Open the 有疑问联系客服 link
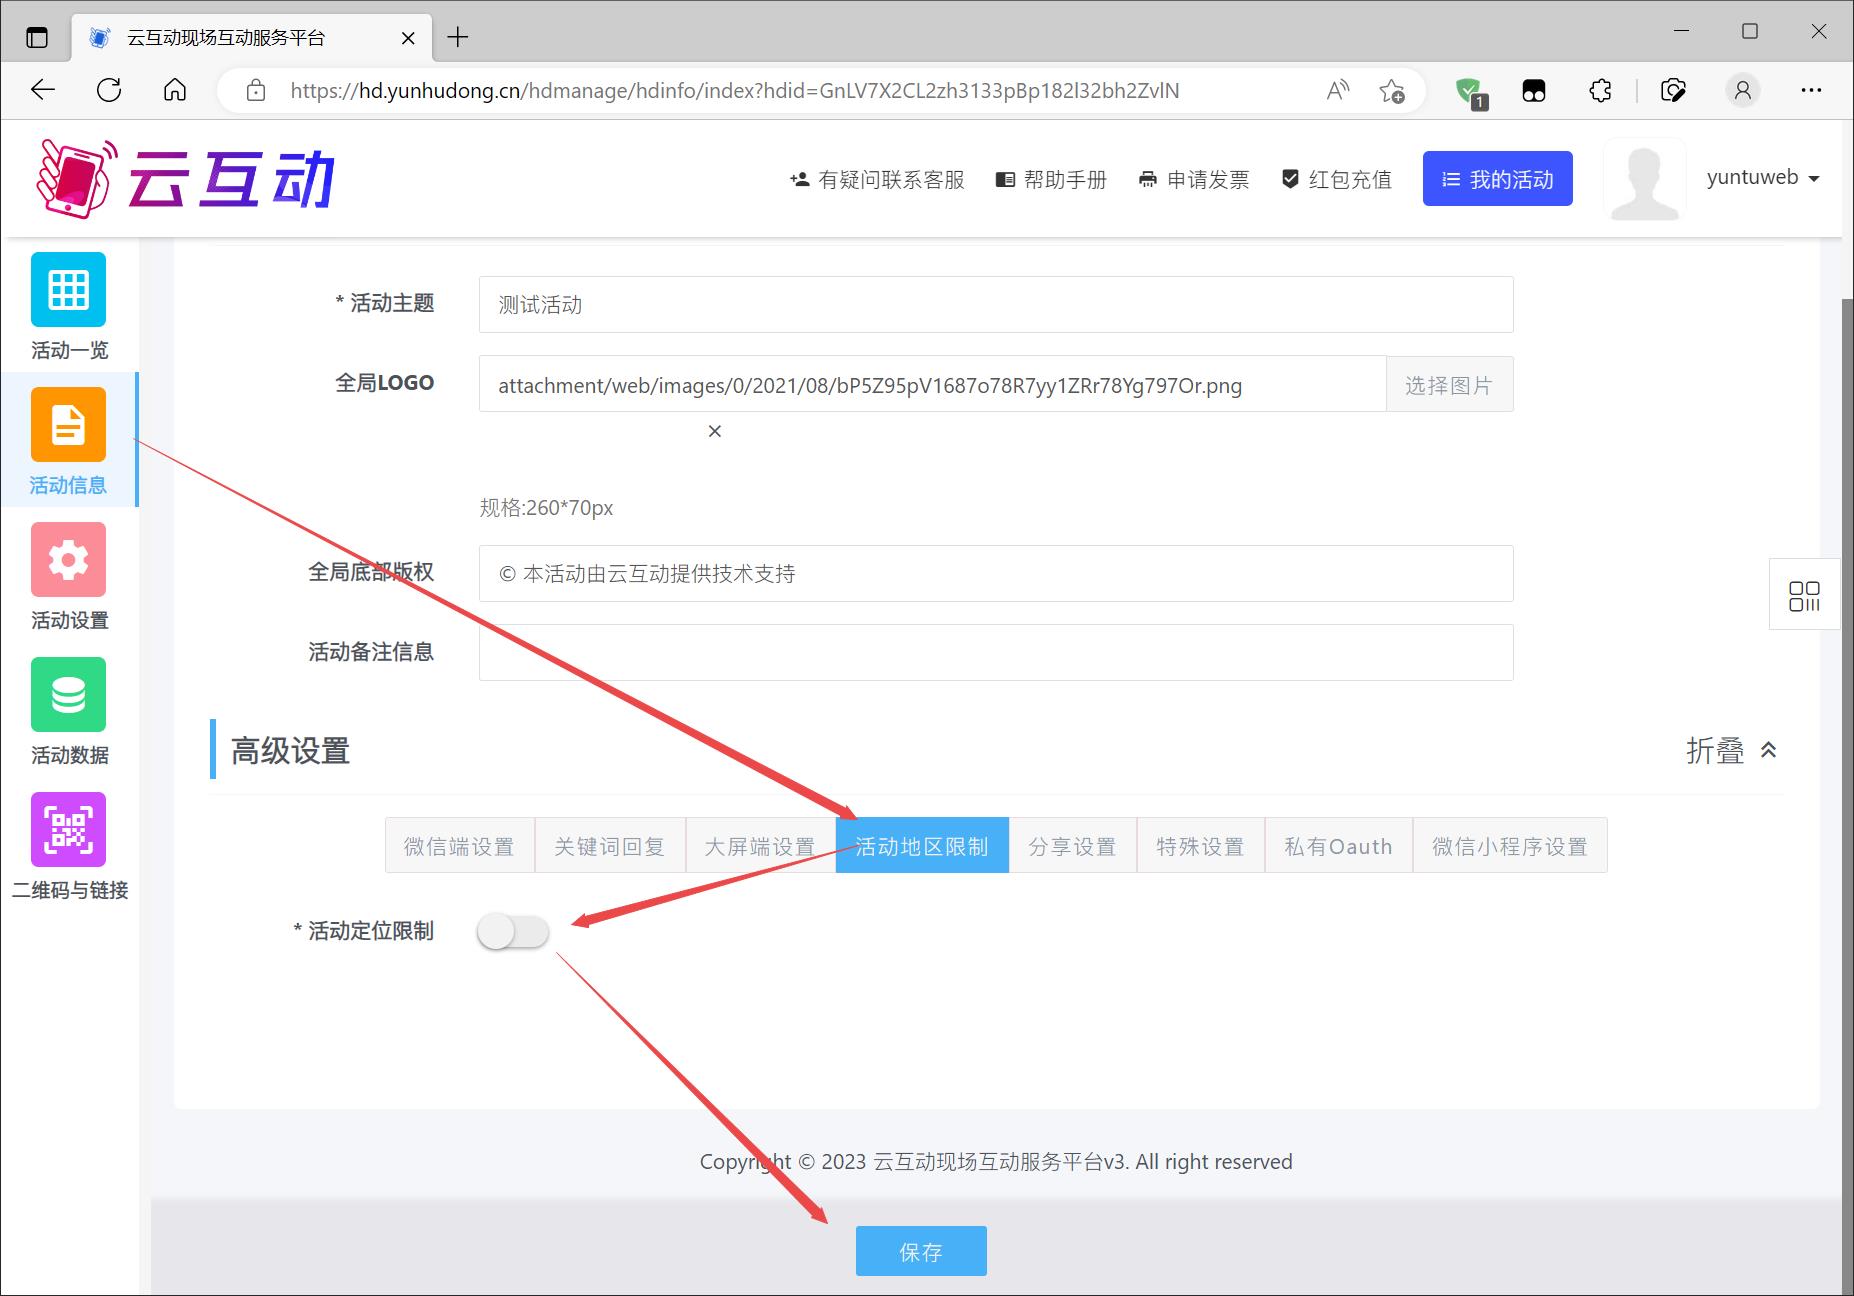Image resolution: width=1854 pixels, height=1296 pixels. coord(877,180)
